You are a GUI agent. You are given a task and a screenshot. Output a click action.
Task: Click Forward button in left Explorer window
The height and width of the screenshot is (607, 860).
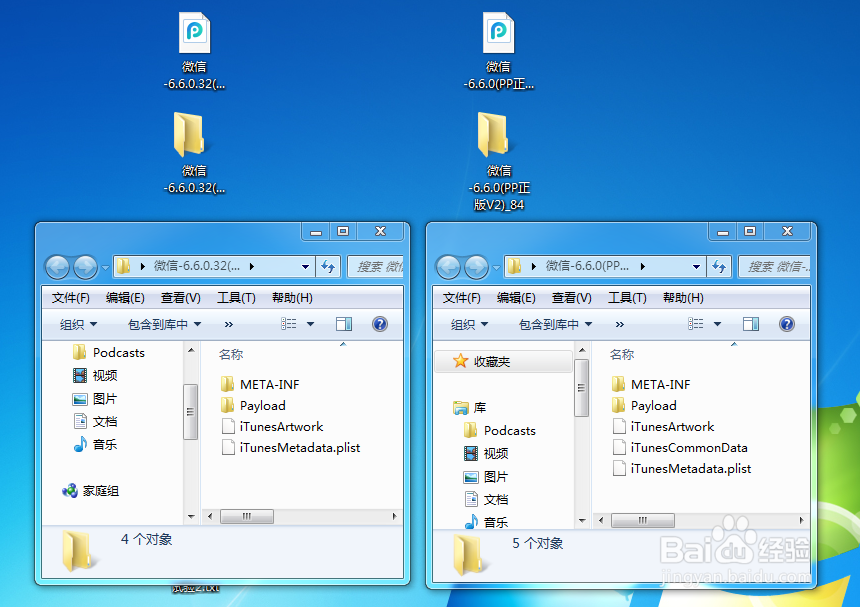[x=86, y=267]
